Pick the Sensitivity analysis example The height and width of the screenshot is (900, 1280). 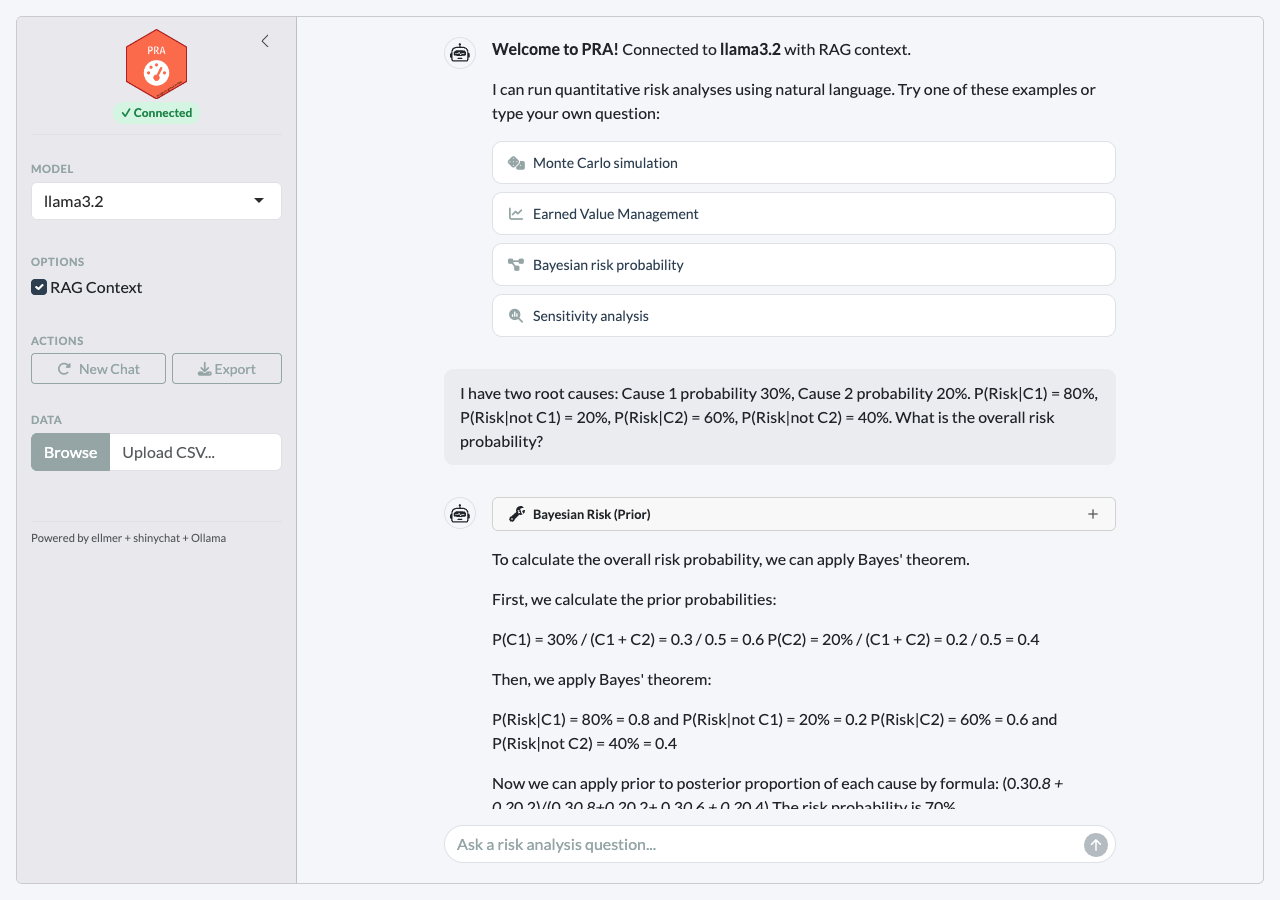point(803,316)
